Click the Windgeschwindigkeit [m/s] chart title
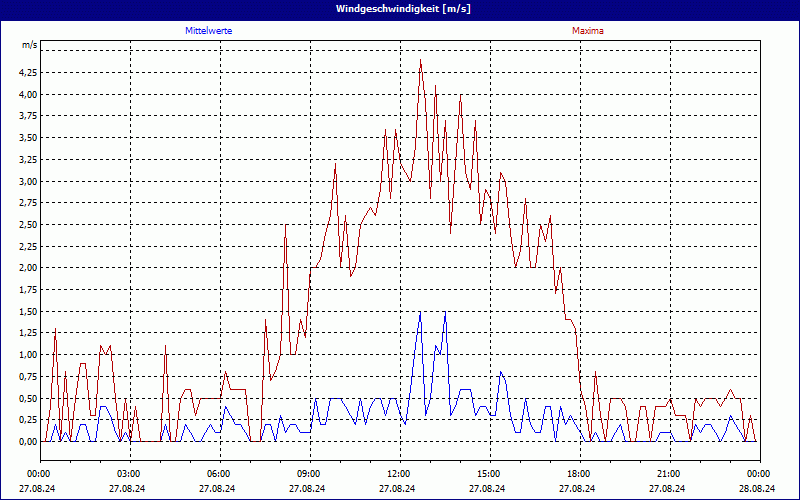 click(400, 8)
